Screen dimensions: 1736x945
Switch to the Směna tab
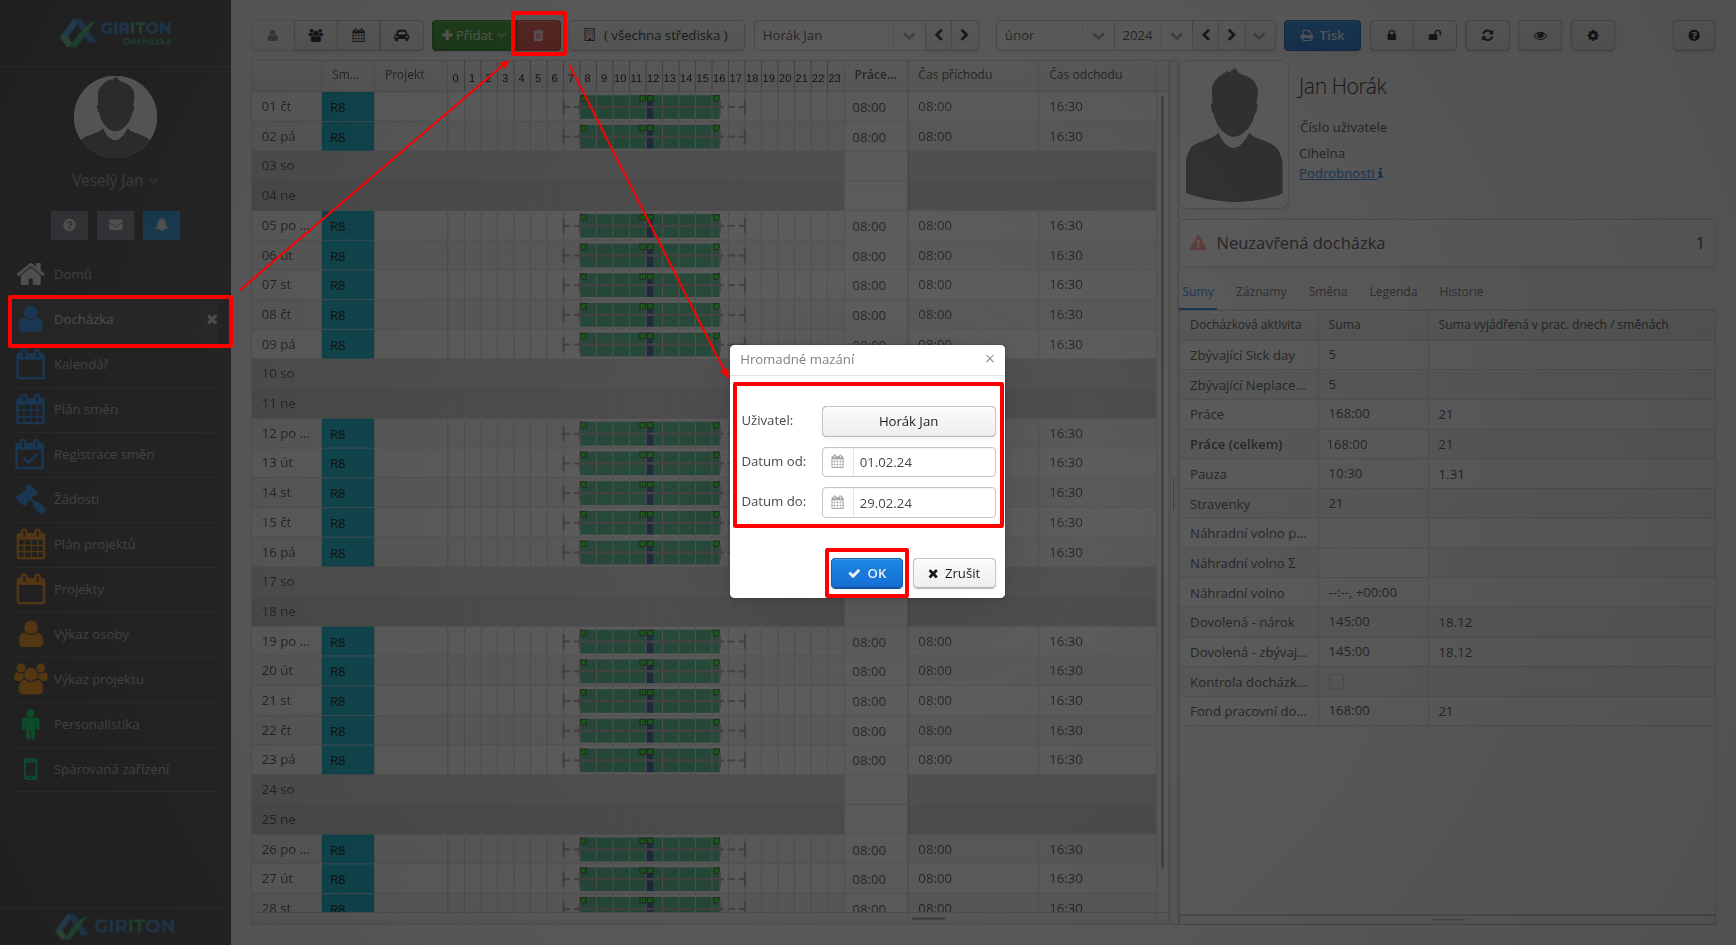click(1328, 292)
